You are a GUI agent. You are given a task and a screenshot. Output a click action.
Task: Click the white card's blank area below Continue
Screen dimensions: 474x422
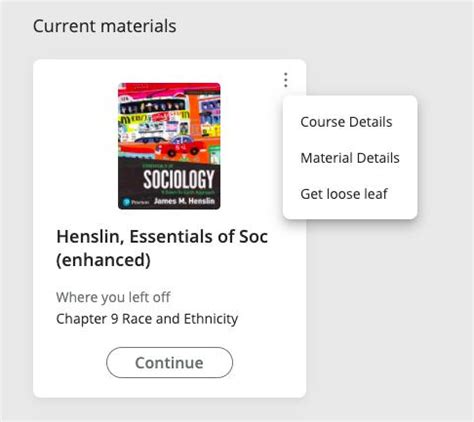click(169, 388)
